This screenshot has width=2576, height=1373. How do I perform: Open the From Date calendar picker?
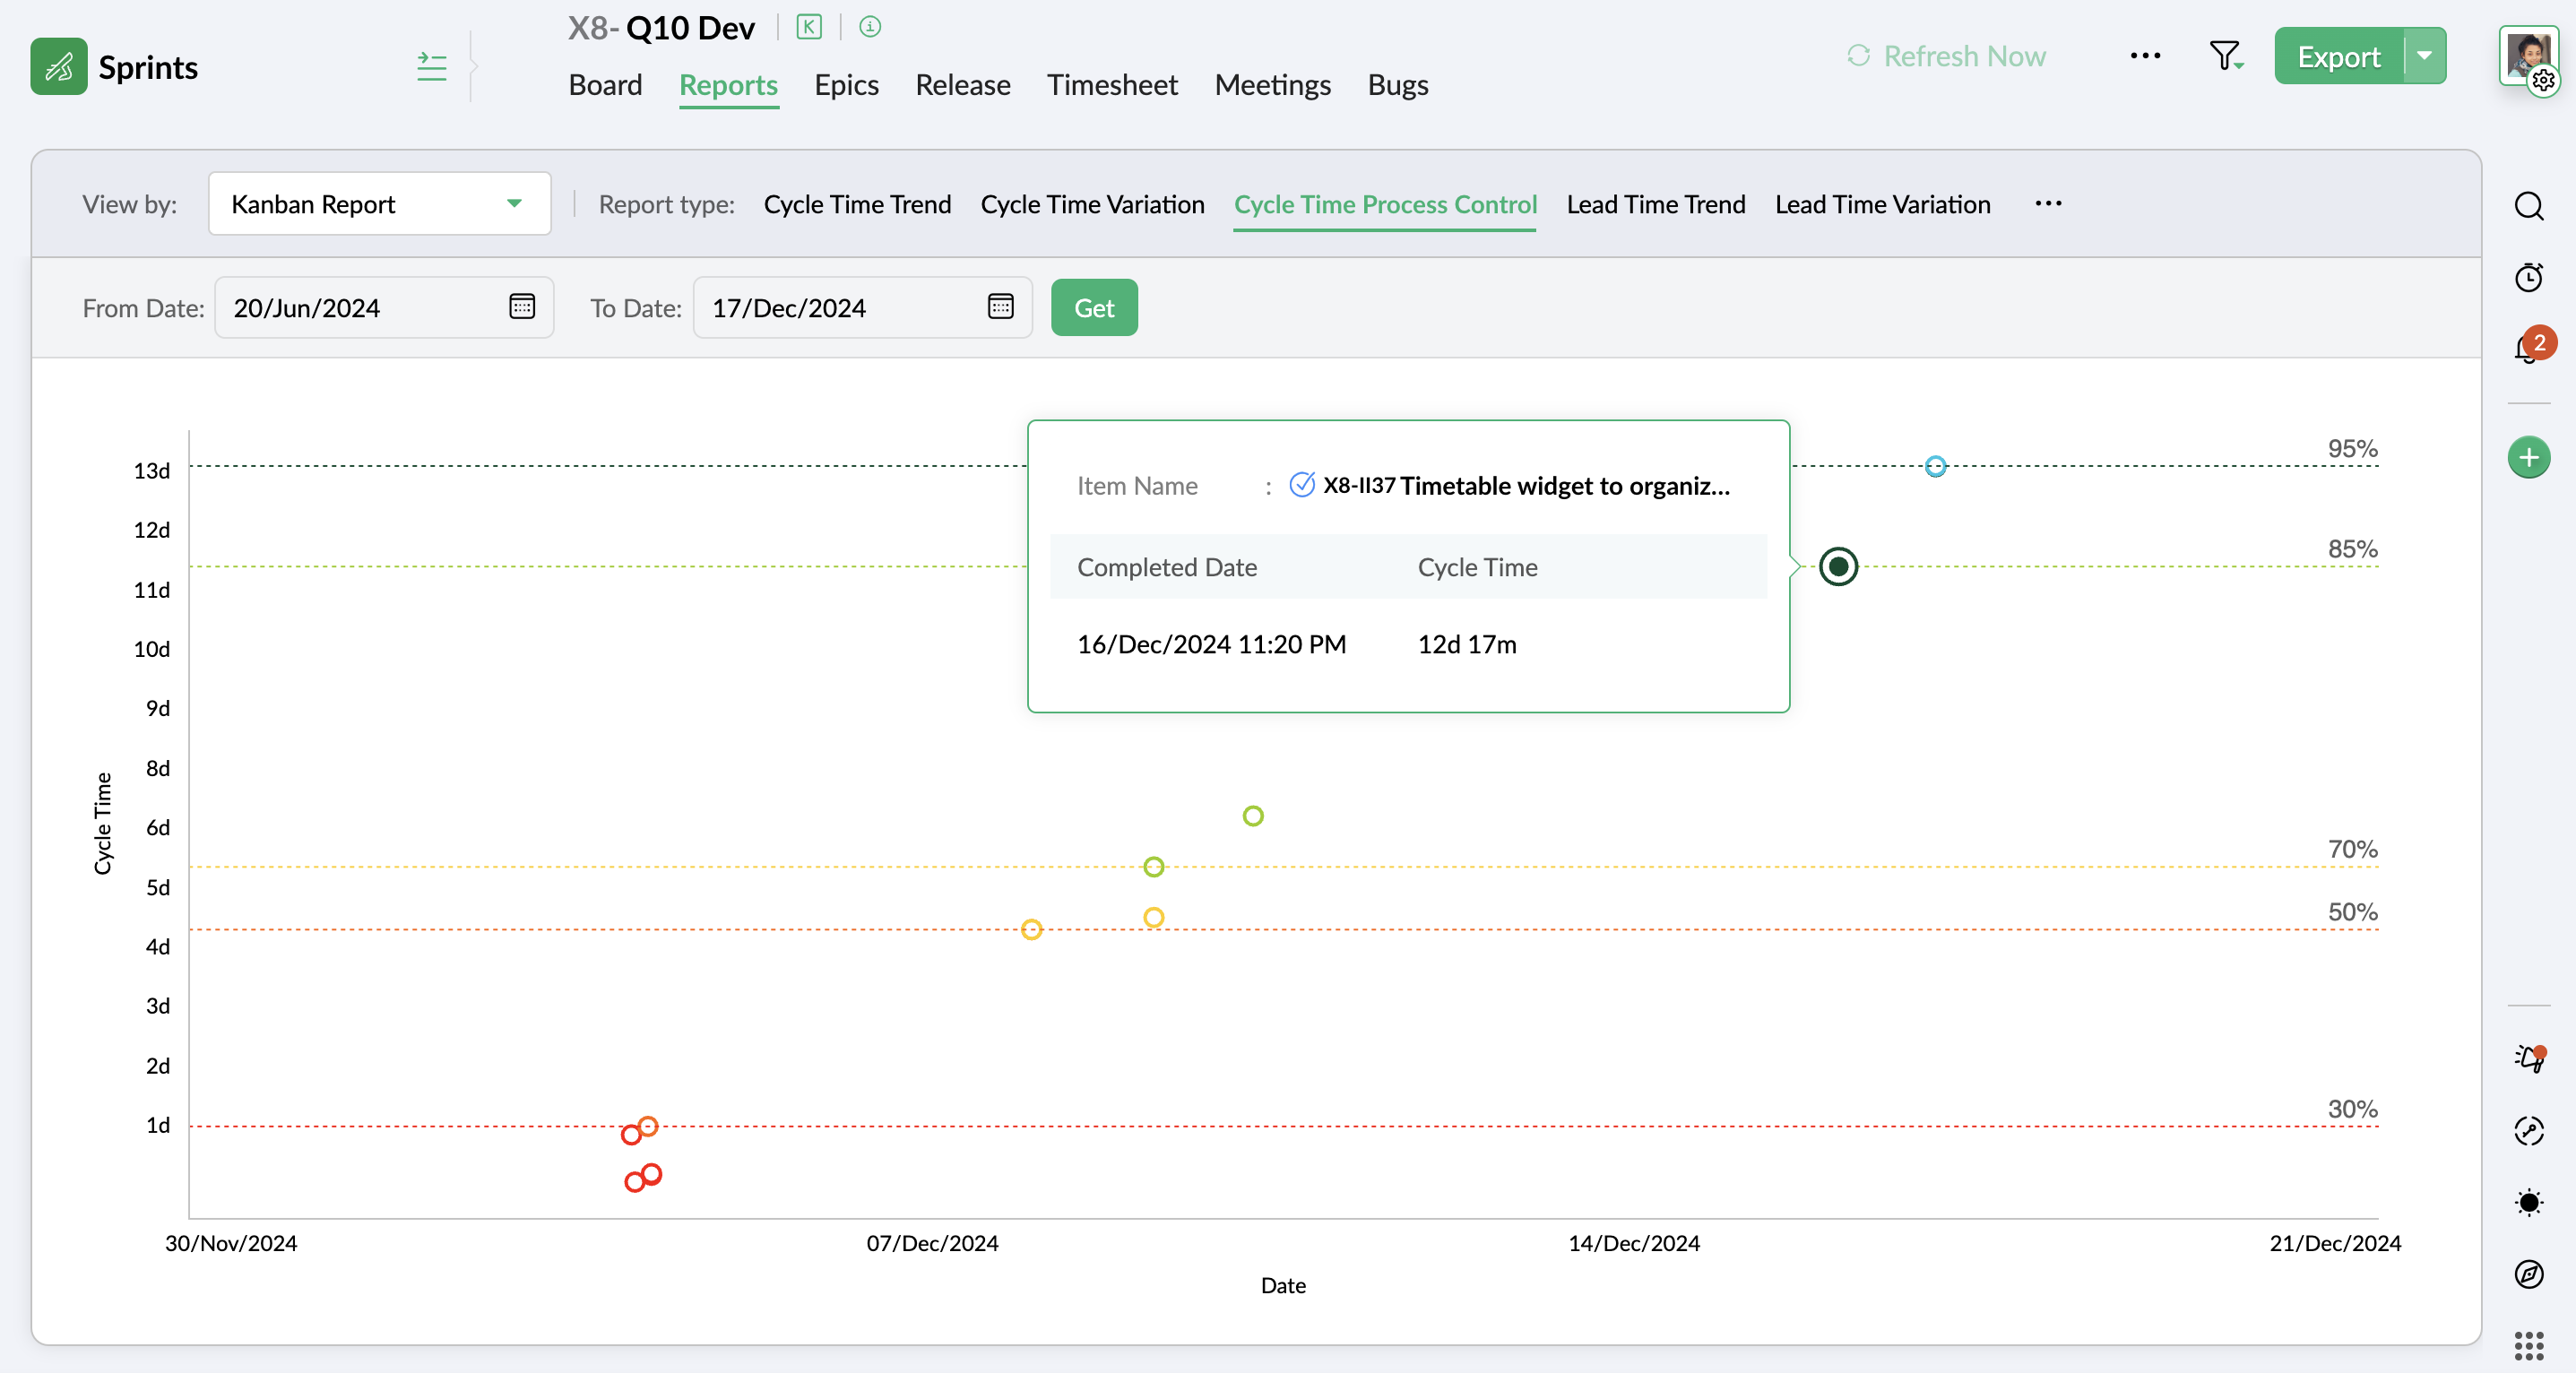point(522,307)
